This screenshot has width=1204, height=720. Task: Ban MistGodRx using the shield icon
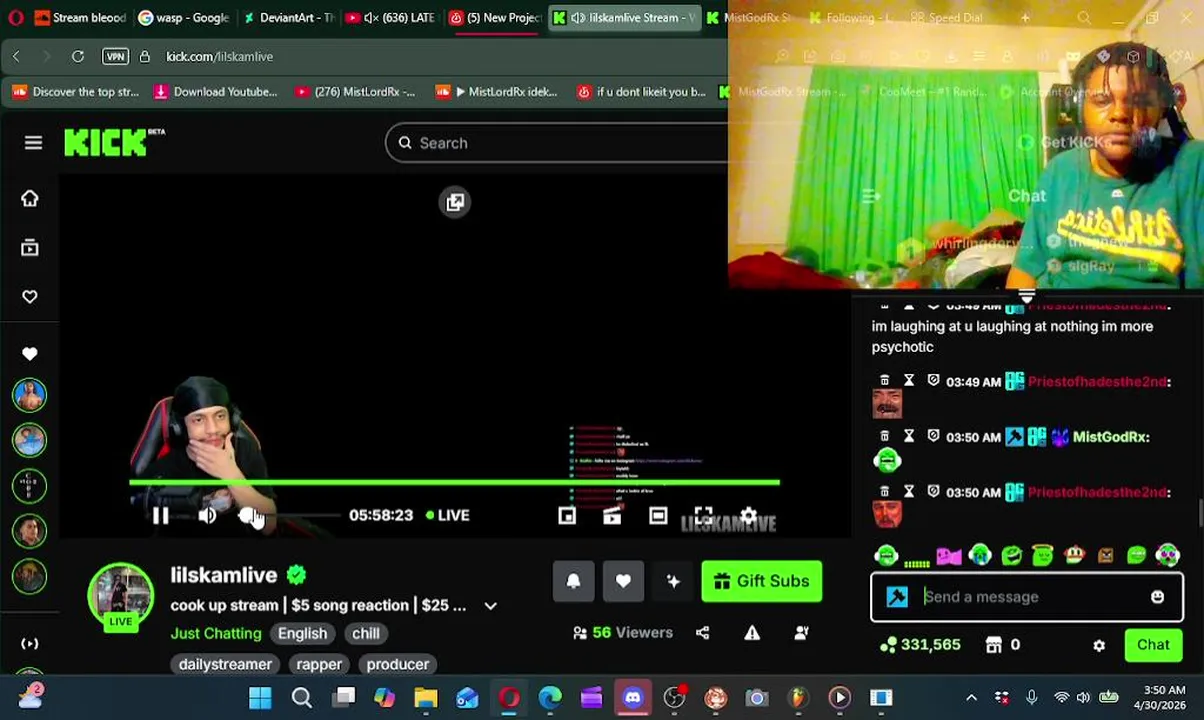(933, 436)
